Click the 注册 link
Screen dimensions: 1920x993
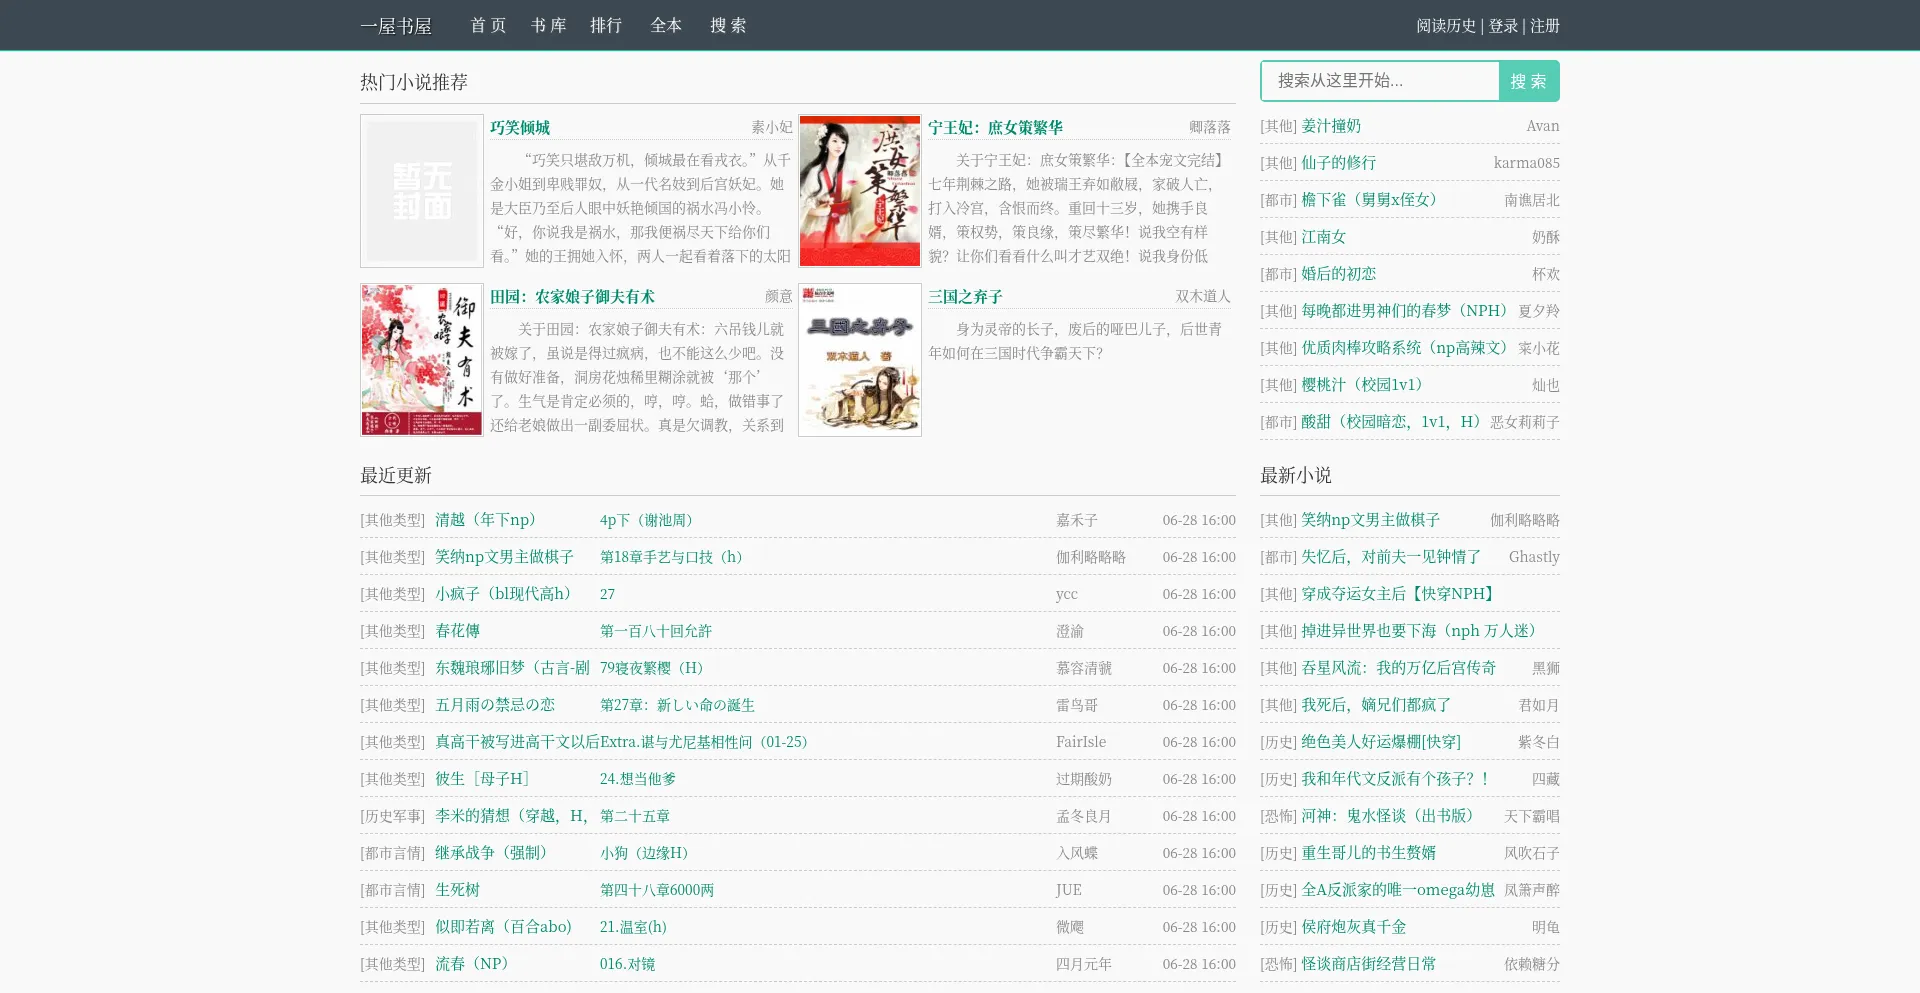(1545, 26)
